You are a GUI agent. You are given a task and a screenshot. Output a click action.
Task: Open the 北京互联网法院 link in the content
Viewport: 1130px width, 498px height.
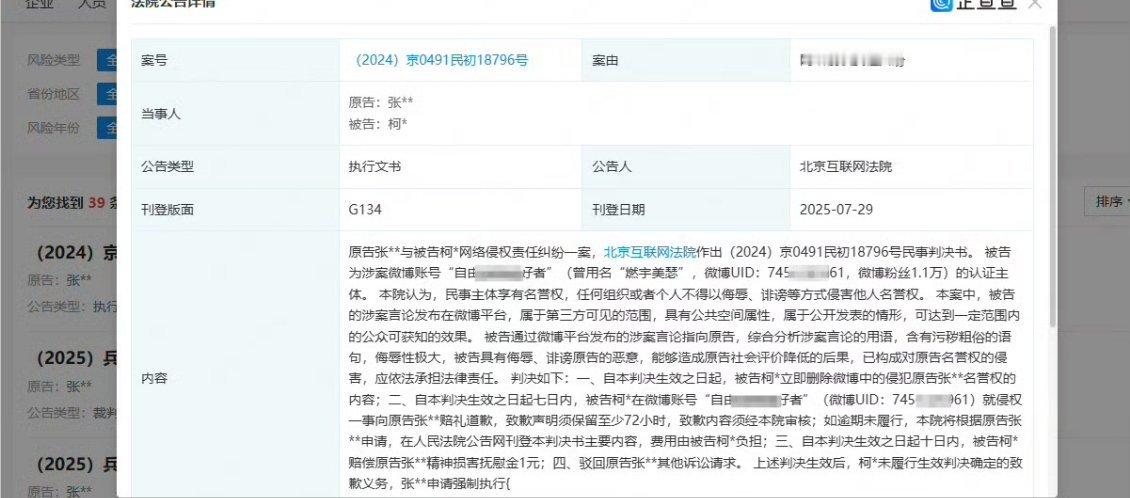point(650,253)
